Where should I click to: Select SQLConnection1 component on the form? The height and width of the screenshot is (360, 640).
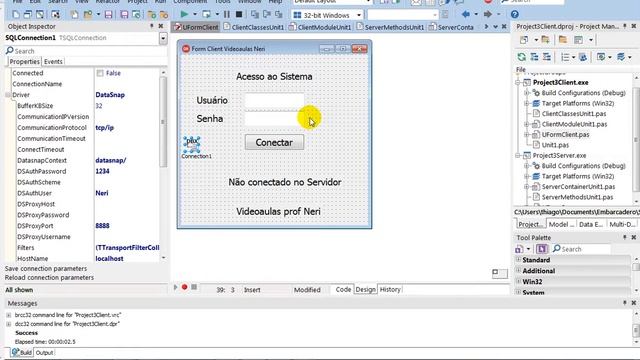click(x=192, y=144)
